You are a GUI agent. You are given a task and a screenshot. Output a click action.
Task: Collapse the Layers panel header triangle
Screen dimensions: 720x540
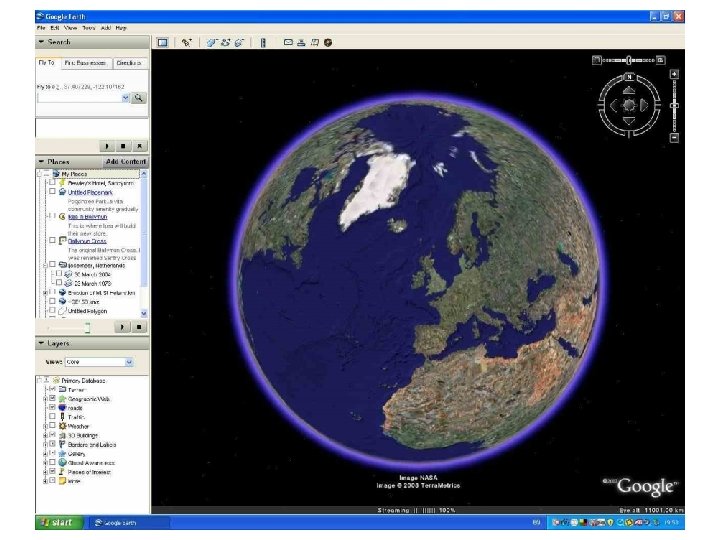tap(41, 343)
